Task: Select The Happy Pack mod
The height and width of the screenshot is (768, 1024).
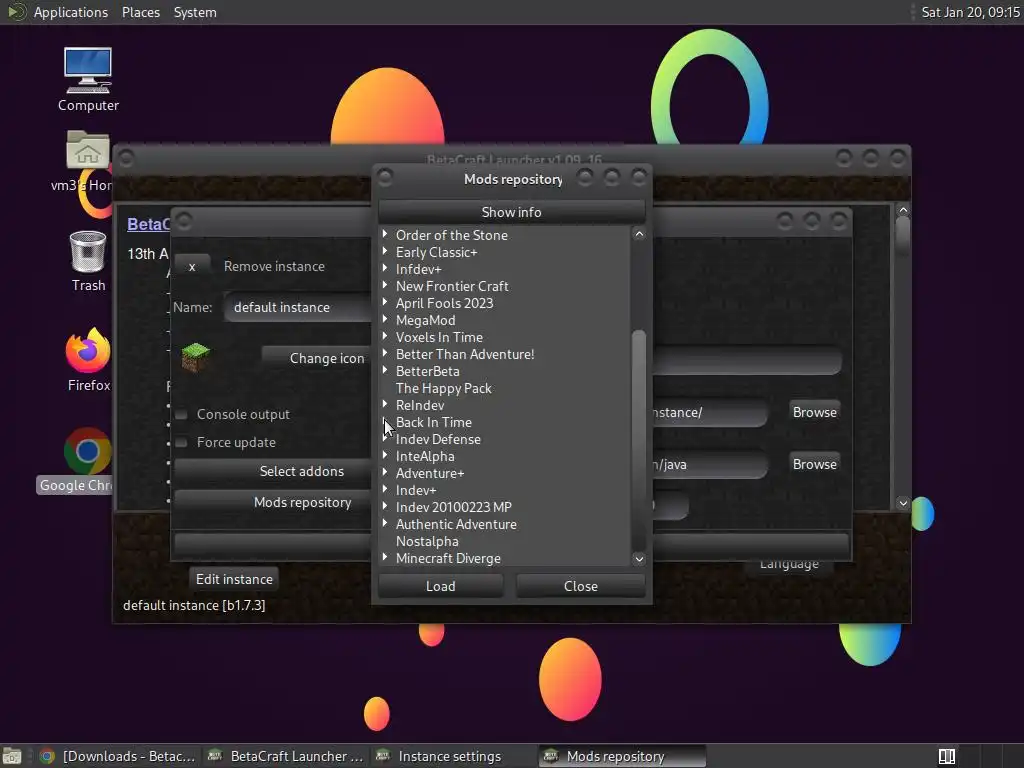Action: coord(443,388)
